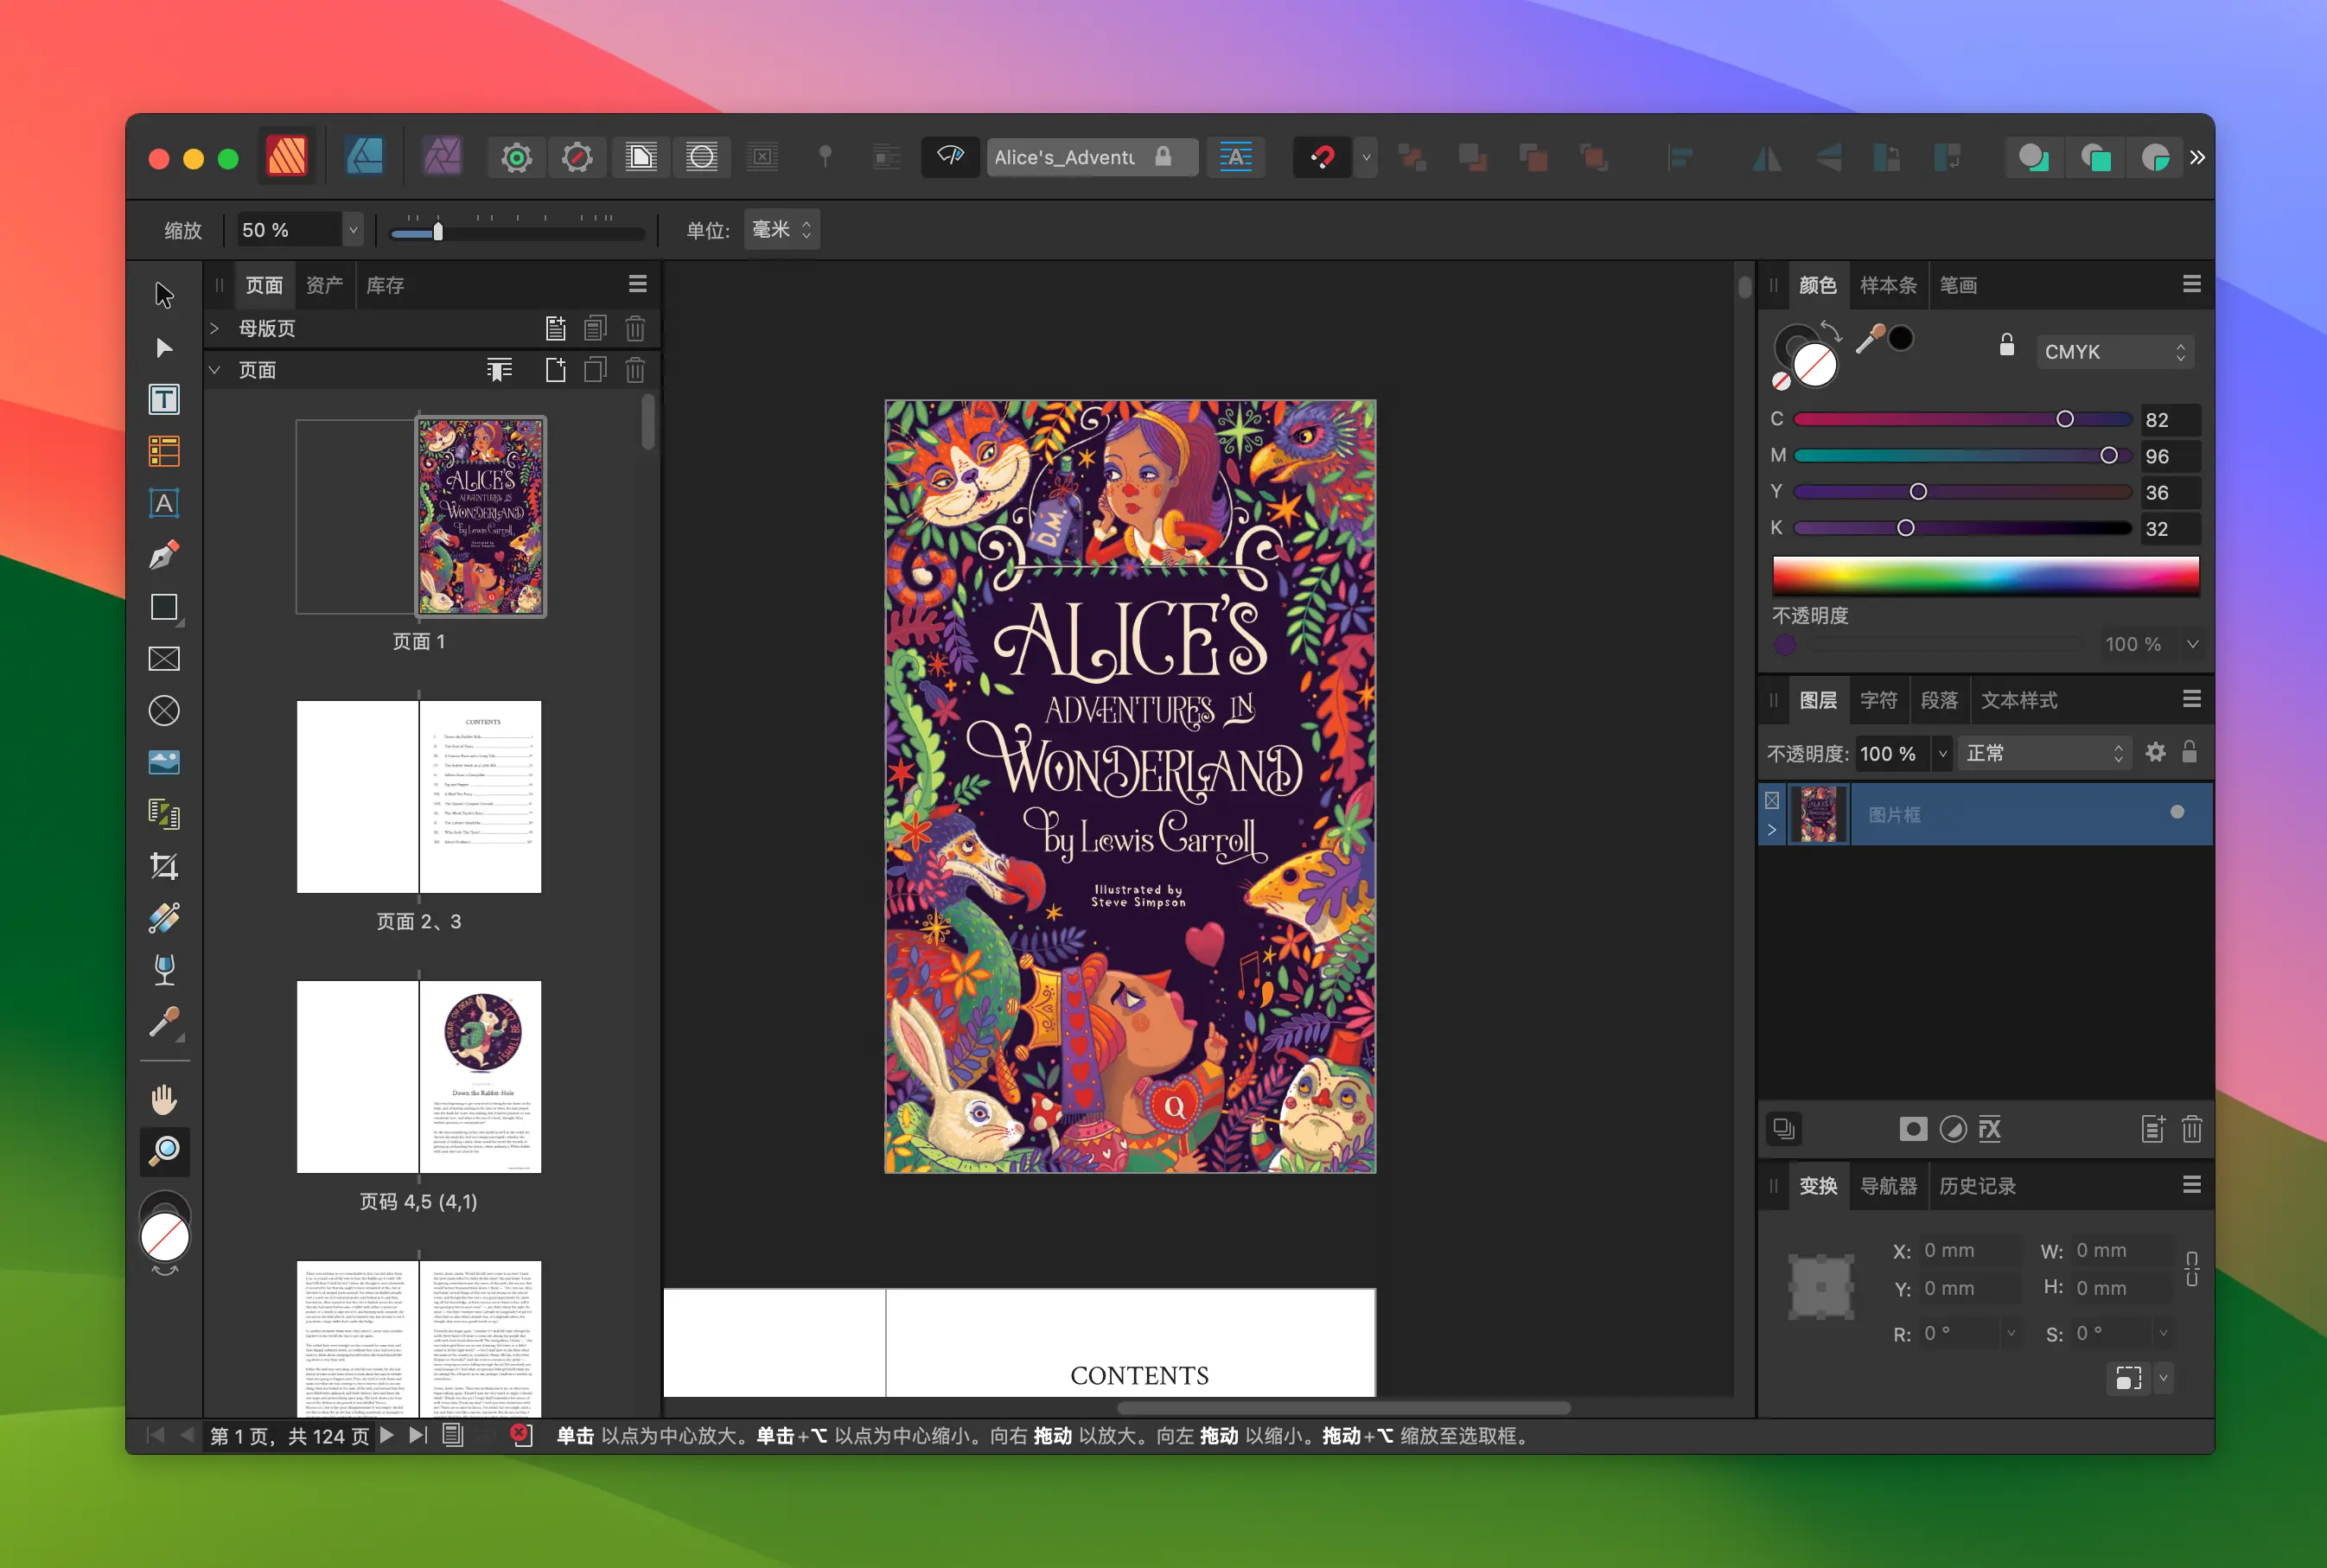Select the Frame Text tool

164,400
